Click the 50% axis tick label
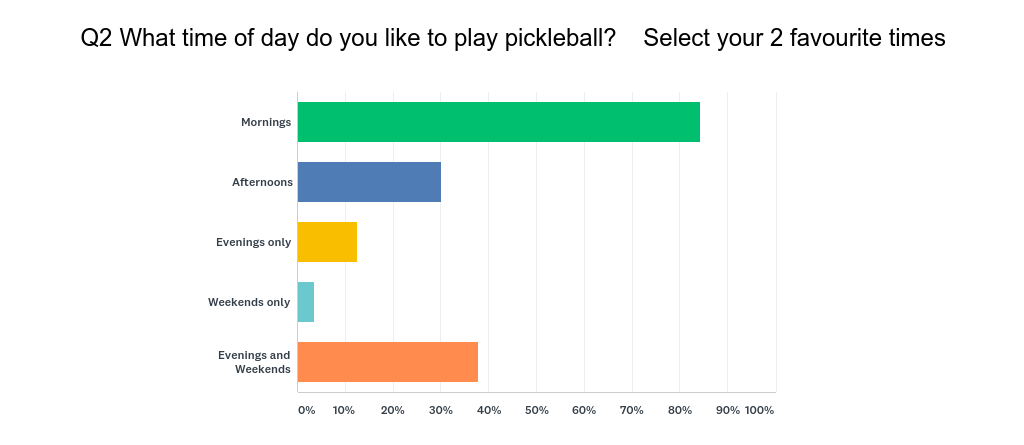The height and width of the screenshot is (445, 1024). tap(536, 410)
